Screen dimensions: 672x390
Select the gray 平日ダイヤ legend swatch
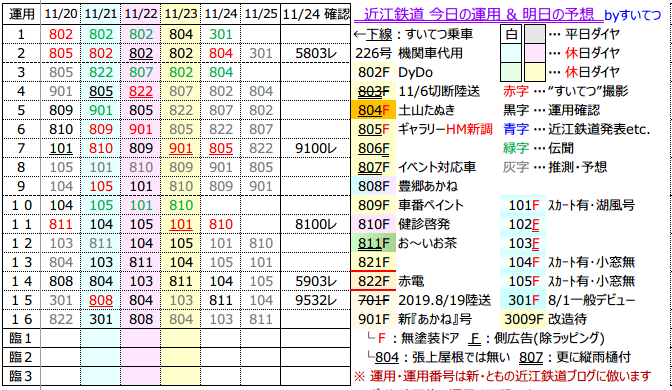(x=535, y=34)
